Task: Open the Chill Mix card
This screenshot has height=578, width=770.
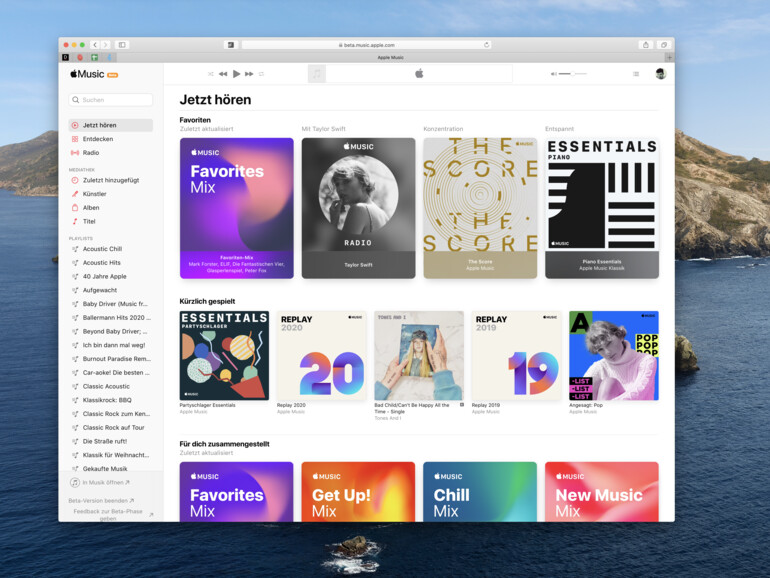Action: (x=480, y=492)
